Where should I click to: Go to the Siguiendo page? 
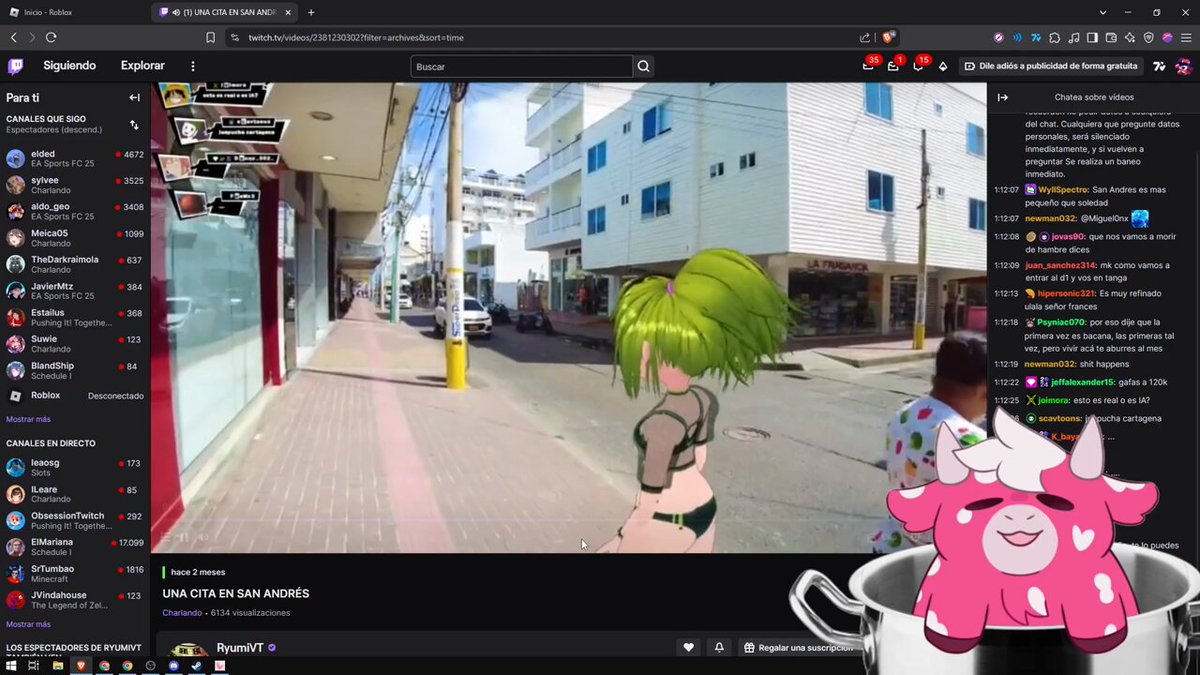(x=70, y=66)
